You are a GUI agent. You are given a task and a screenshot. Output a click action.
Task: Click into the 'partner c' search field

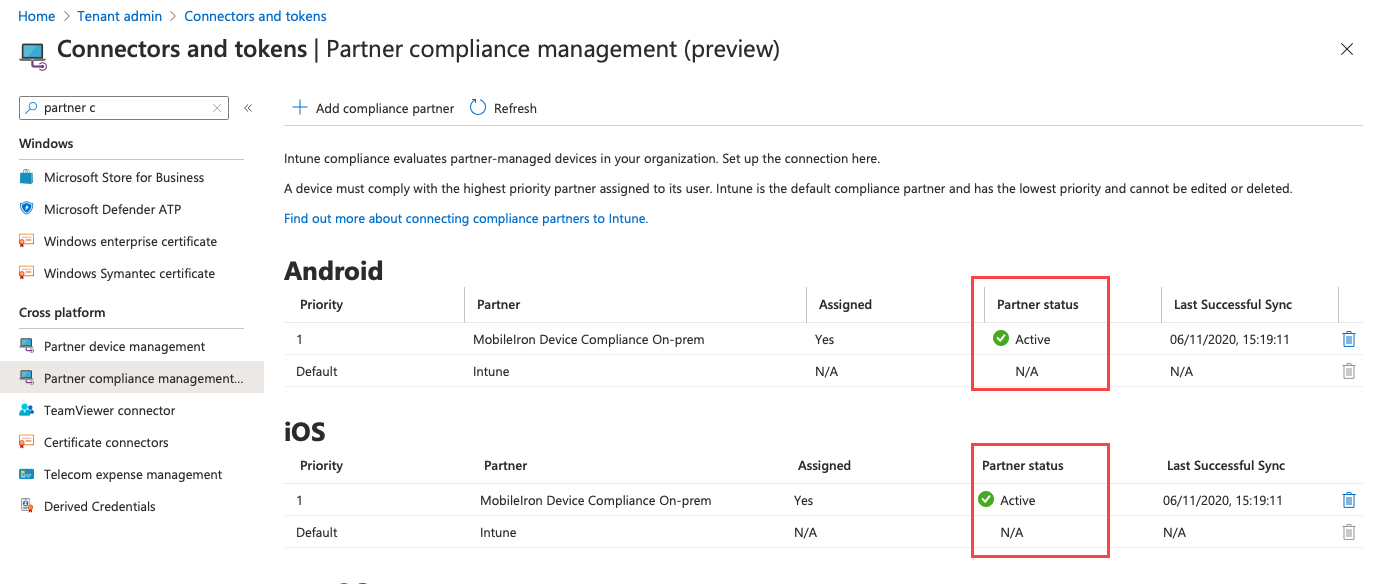(x=120, y=108)
